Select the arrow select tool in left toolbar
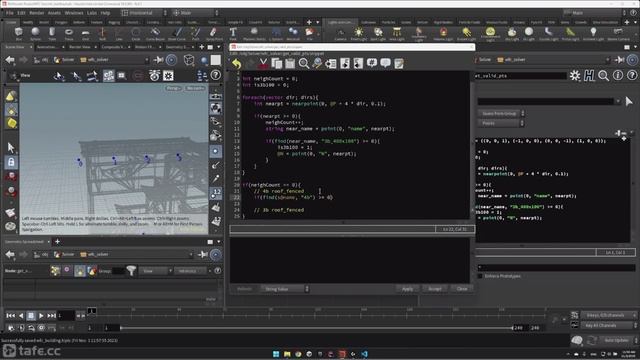Image resolution: width=640 pixels, height=360 pixels. [x=11, y=147]
